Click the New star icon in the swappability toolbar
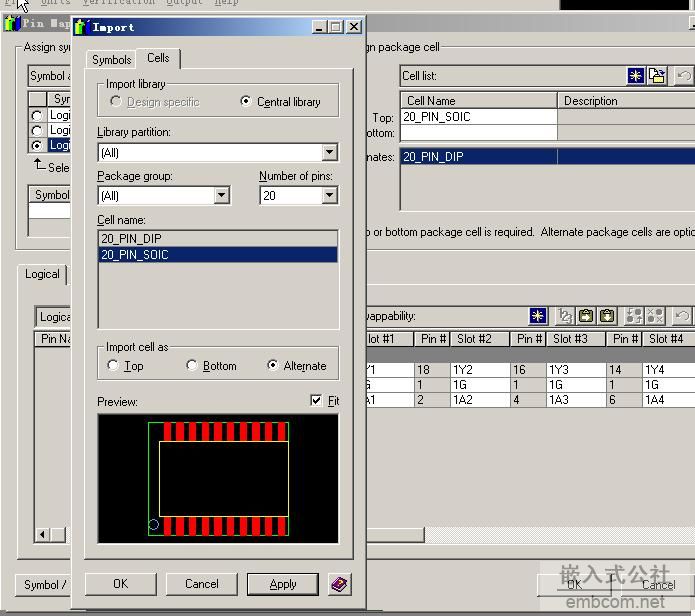This screenshot has height=616, width=695. pos(538,316)
